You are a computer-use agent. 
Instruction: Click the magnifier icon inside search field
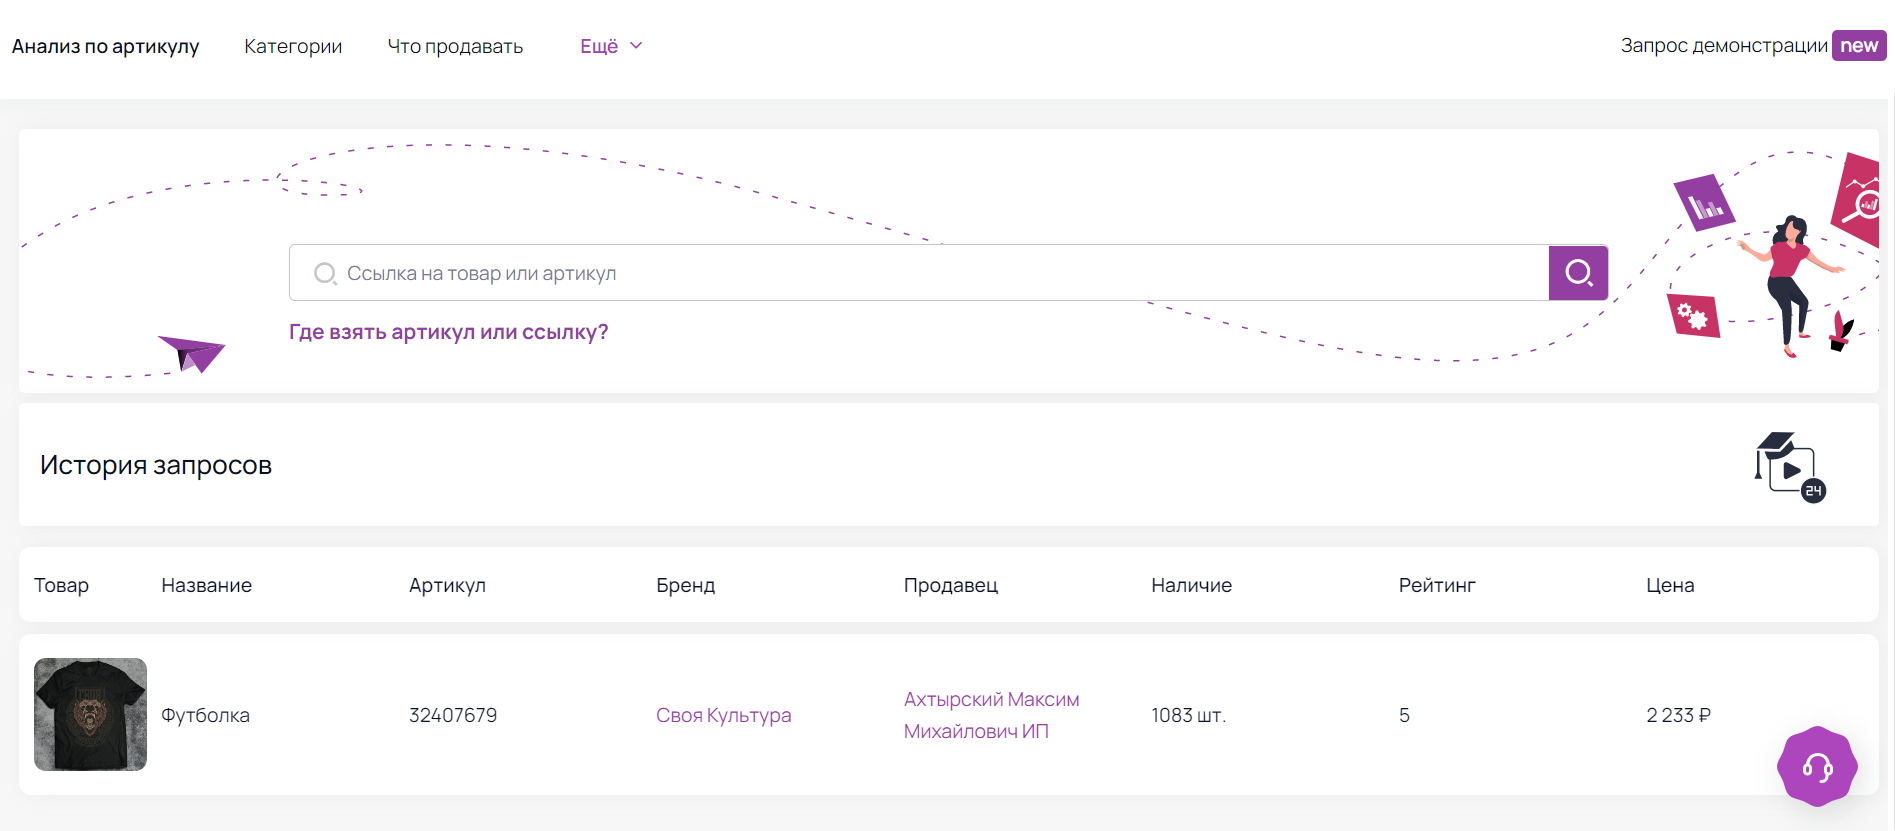[x=325, y=274]
